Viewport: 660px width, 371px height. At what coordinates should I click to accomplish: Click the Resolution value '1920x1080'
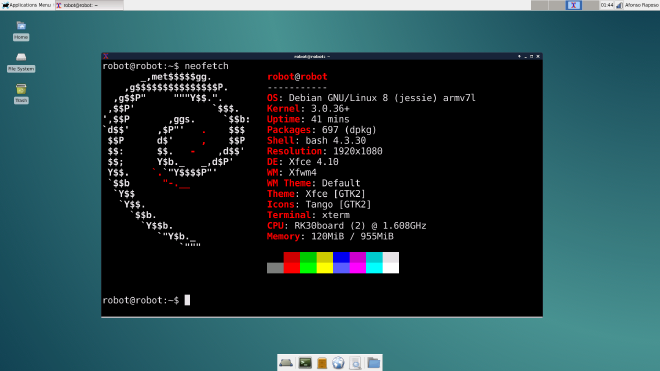coord(358,151)
